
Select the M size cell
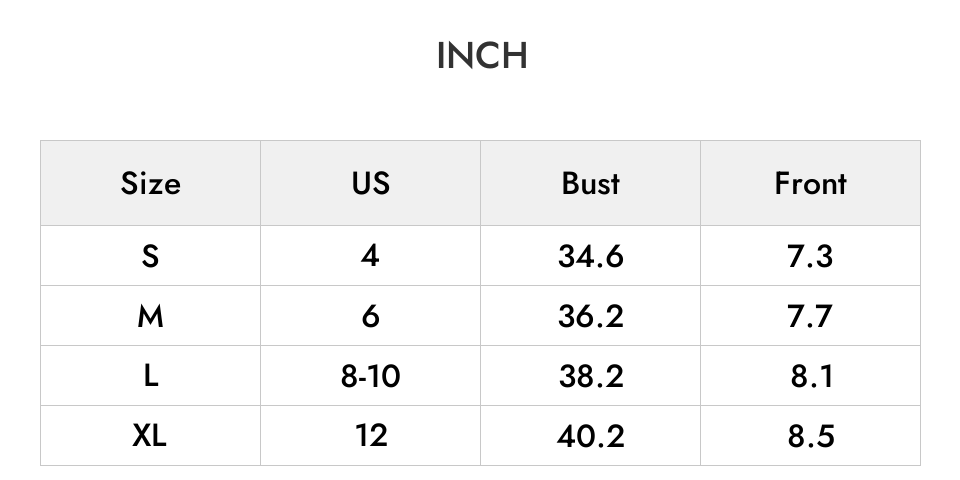click(151, 315)
